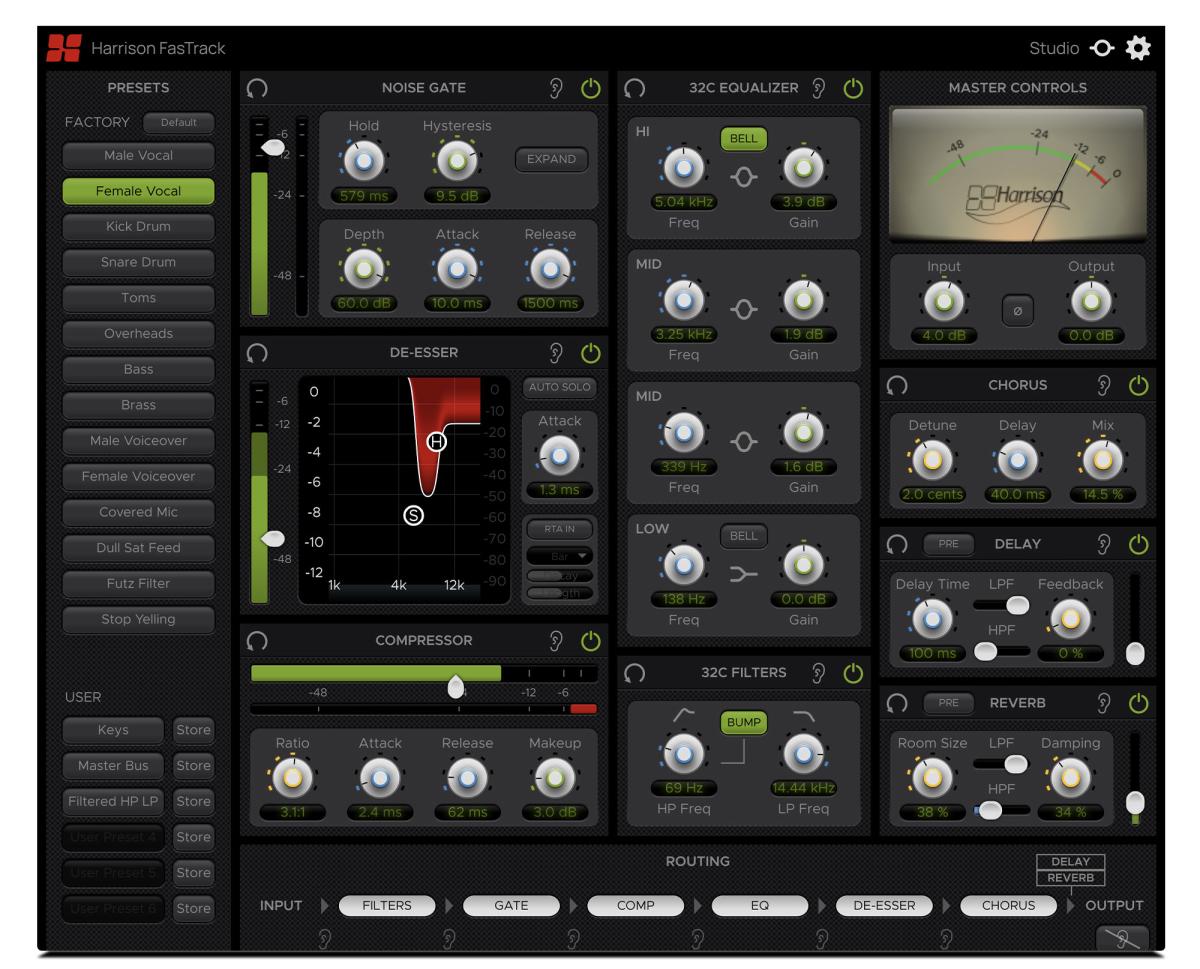The image size is (1200, 969).
Task: Click the Delay level vertical slider
Action: coord(1134,619)
